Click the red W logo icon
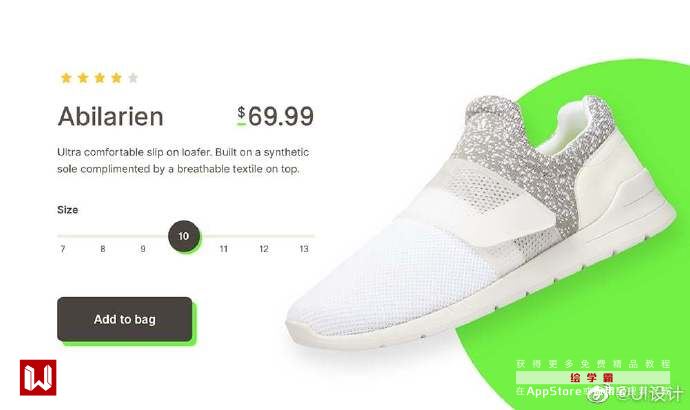The image size is (690, 410). [38, 377]
